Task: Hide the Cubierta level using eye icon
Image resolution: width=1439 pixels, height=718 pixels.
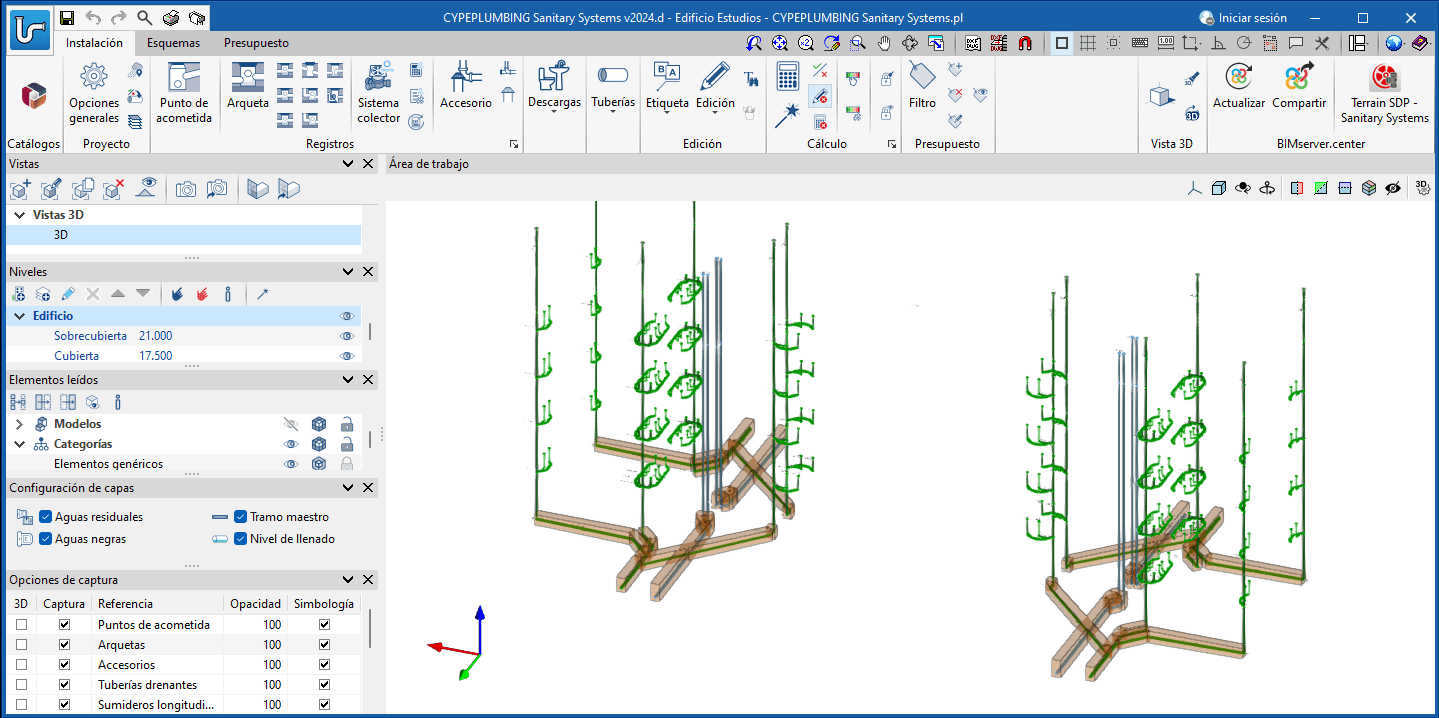Action: [347, 356]
